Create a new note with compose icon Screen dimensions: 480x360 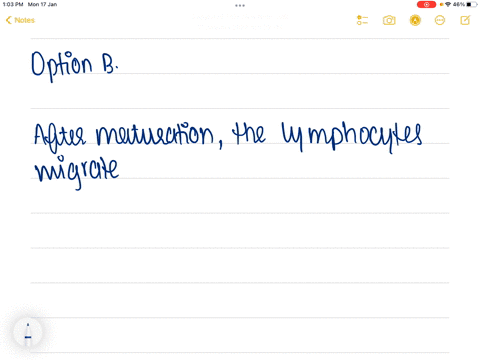[x=465, y=20]
